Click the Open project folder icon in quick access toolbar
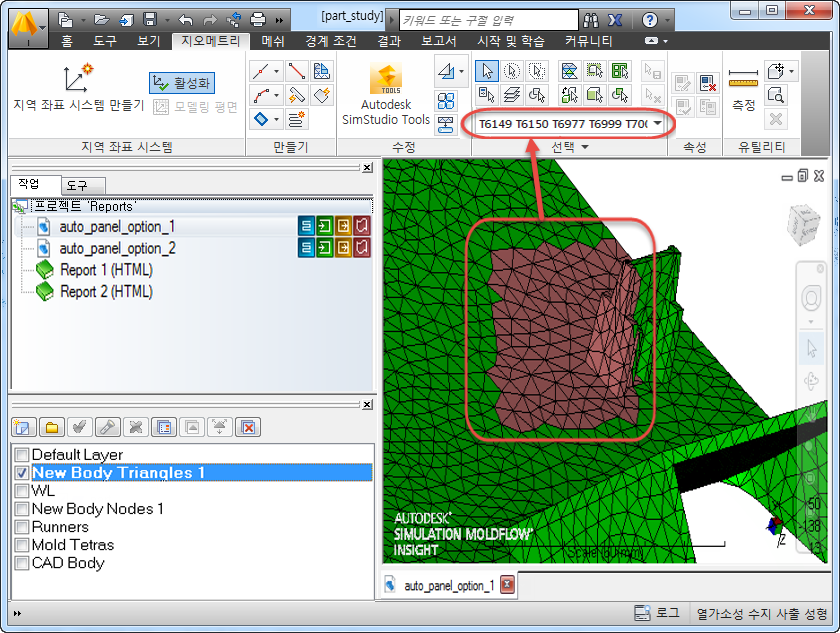Image resolution: width=840 pixels, height=633 pixels. point(101,20)
